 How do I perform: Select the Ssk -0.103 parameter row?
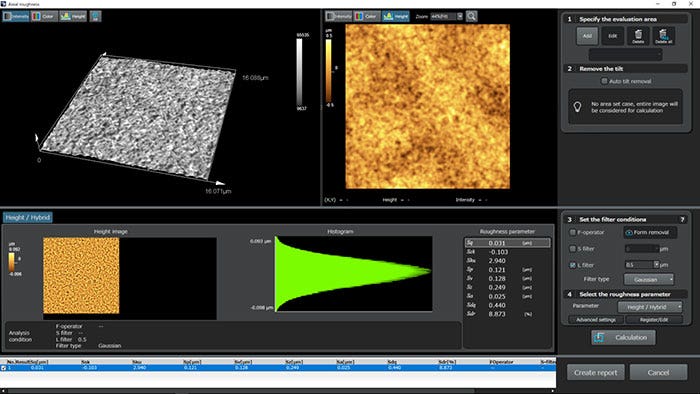point(507,252)
